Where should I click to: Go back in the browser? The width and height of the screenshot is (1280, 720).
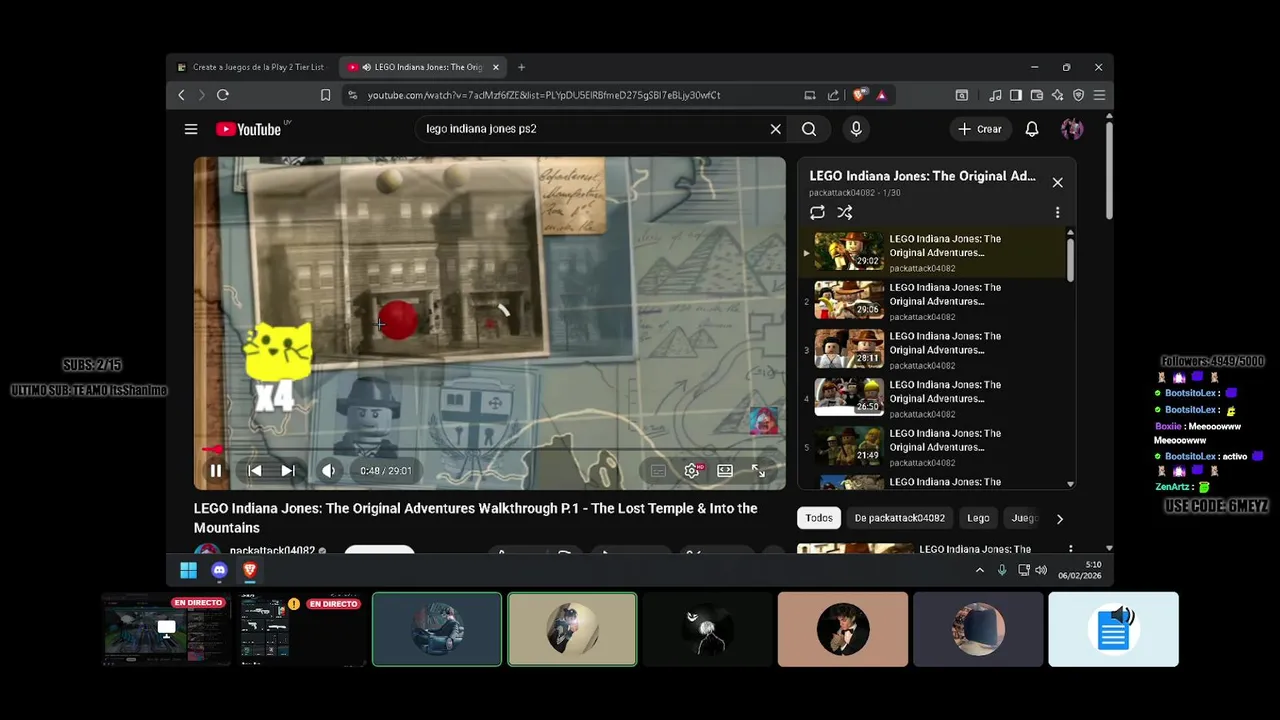(x=181, y=95)
